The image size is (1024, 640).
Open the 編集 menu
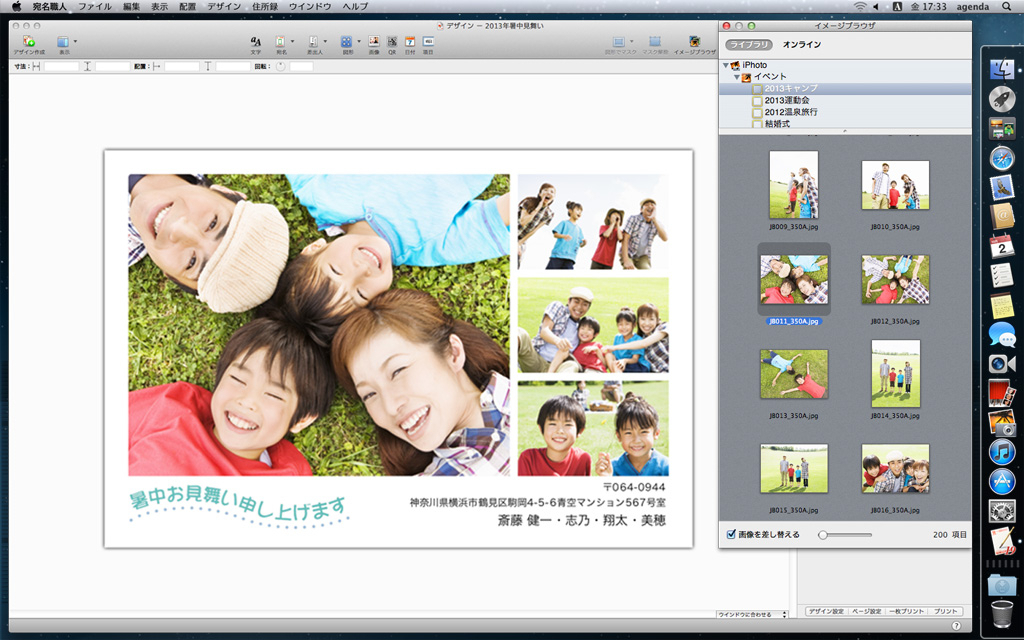(131, 7)
